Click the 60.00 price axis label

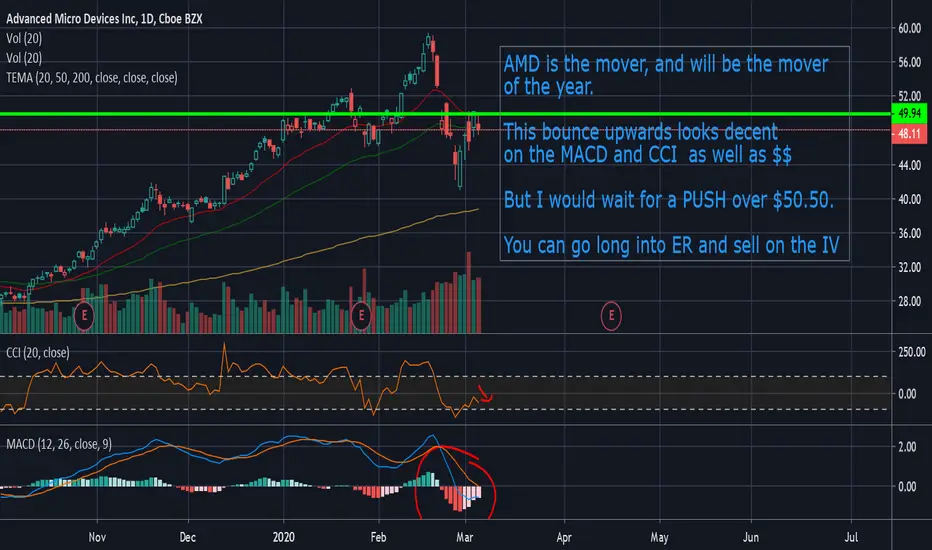(x=909, y=28)
